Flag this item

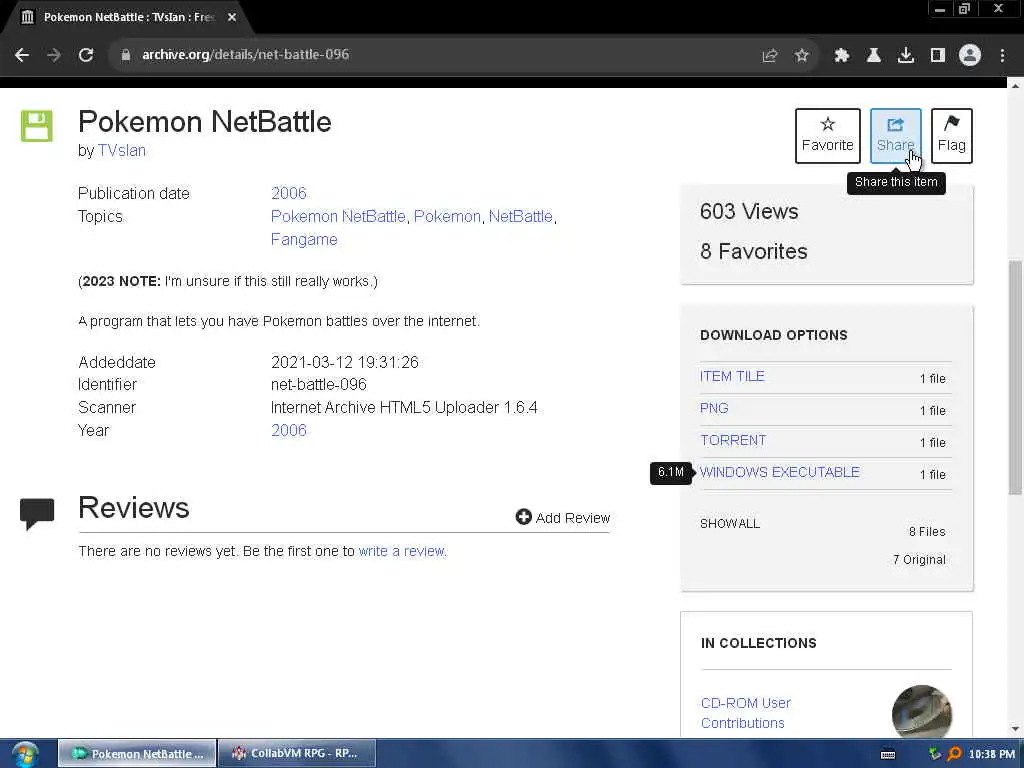point(952,136)
